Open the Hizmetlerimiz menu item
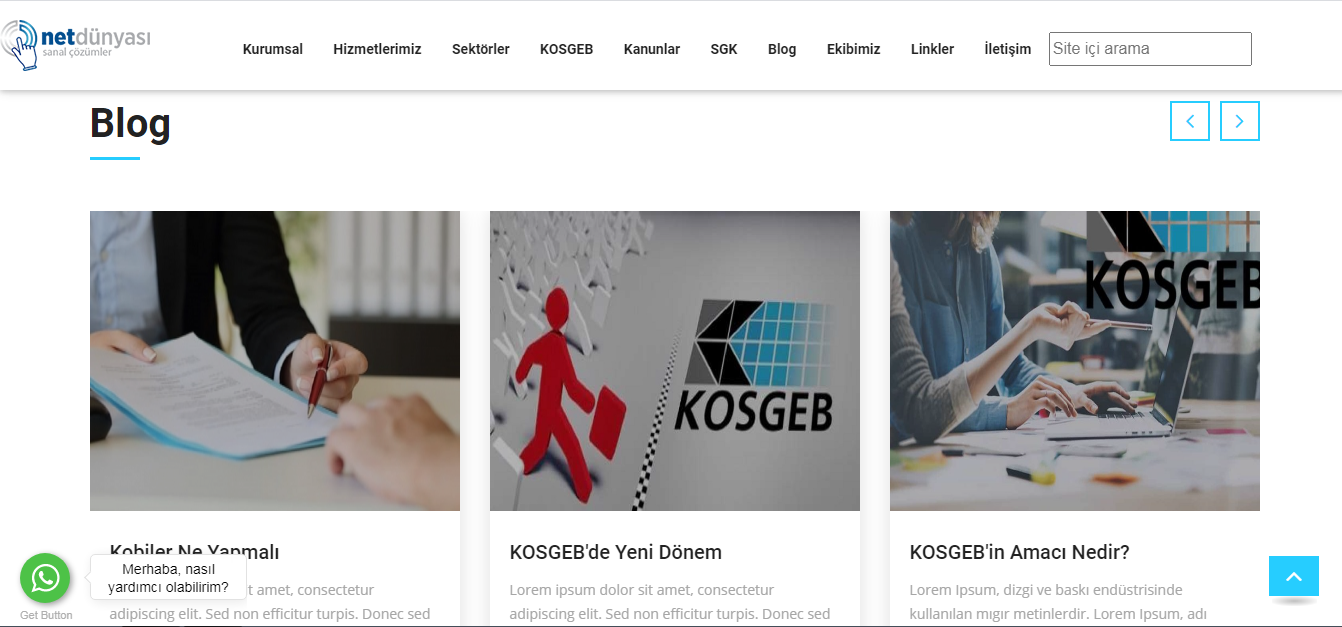 (377, 49)
